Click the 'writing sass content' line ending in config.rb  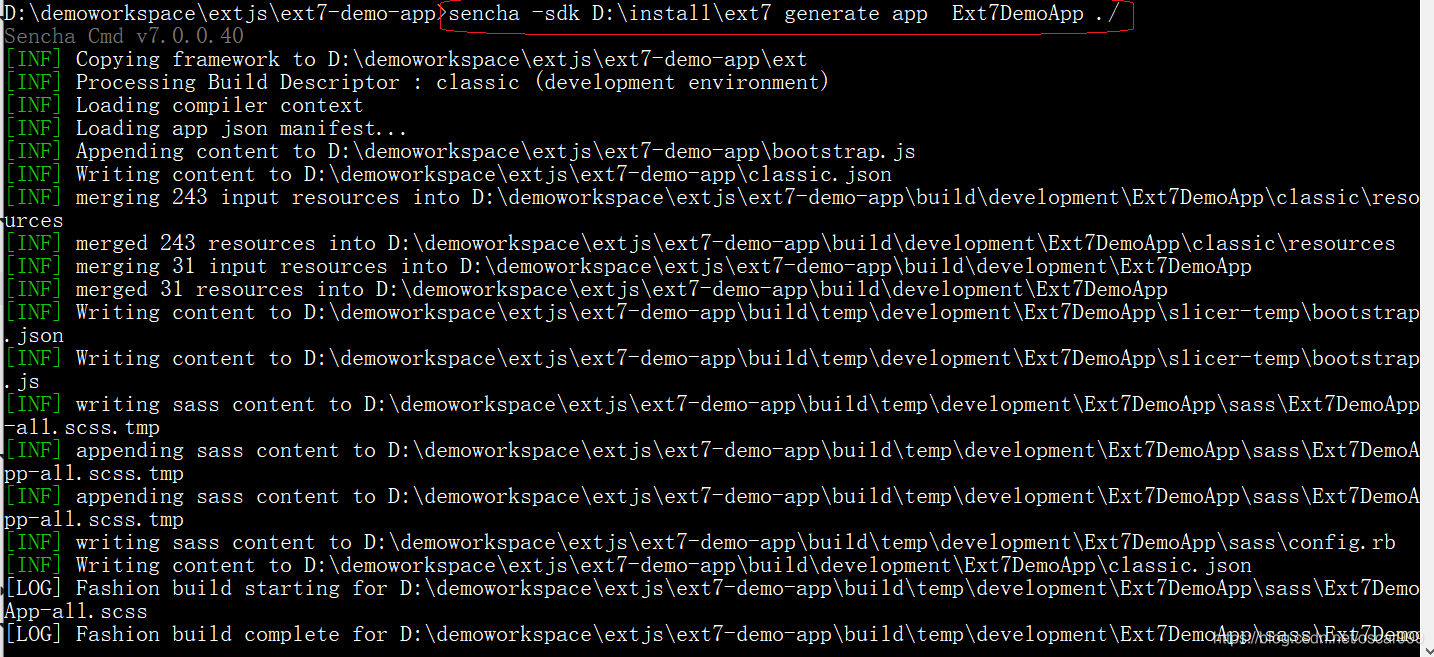click(x=700, y=542)
